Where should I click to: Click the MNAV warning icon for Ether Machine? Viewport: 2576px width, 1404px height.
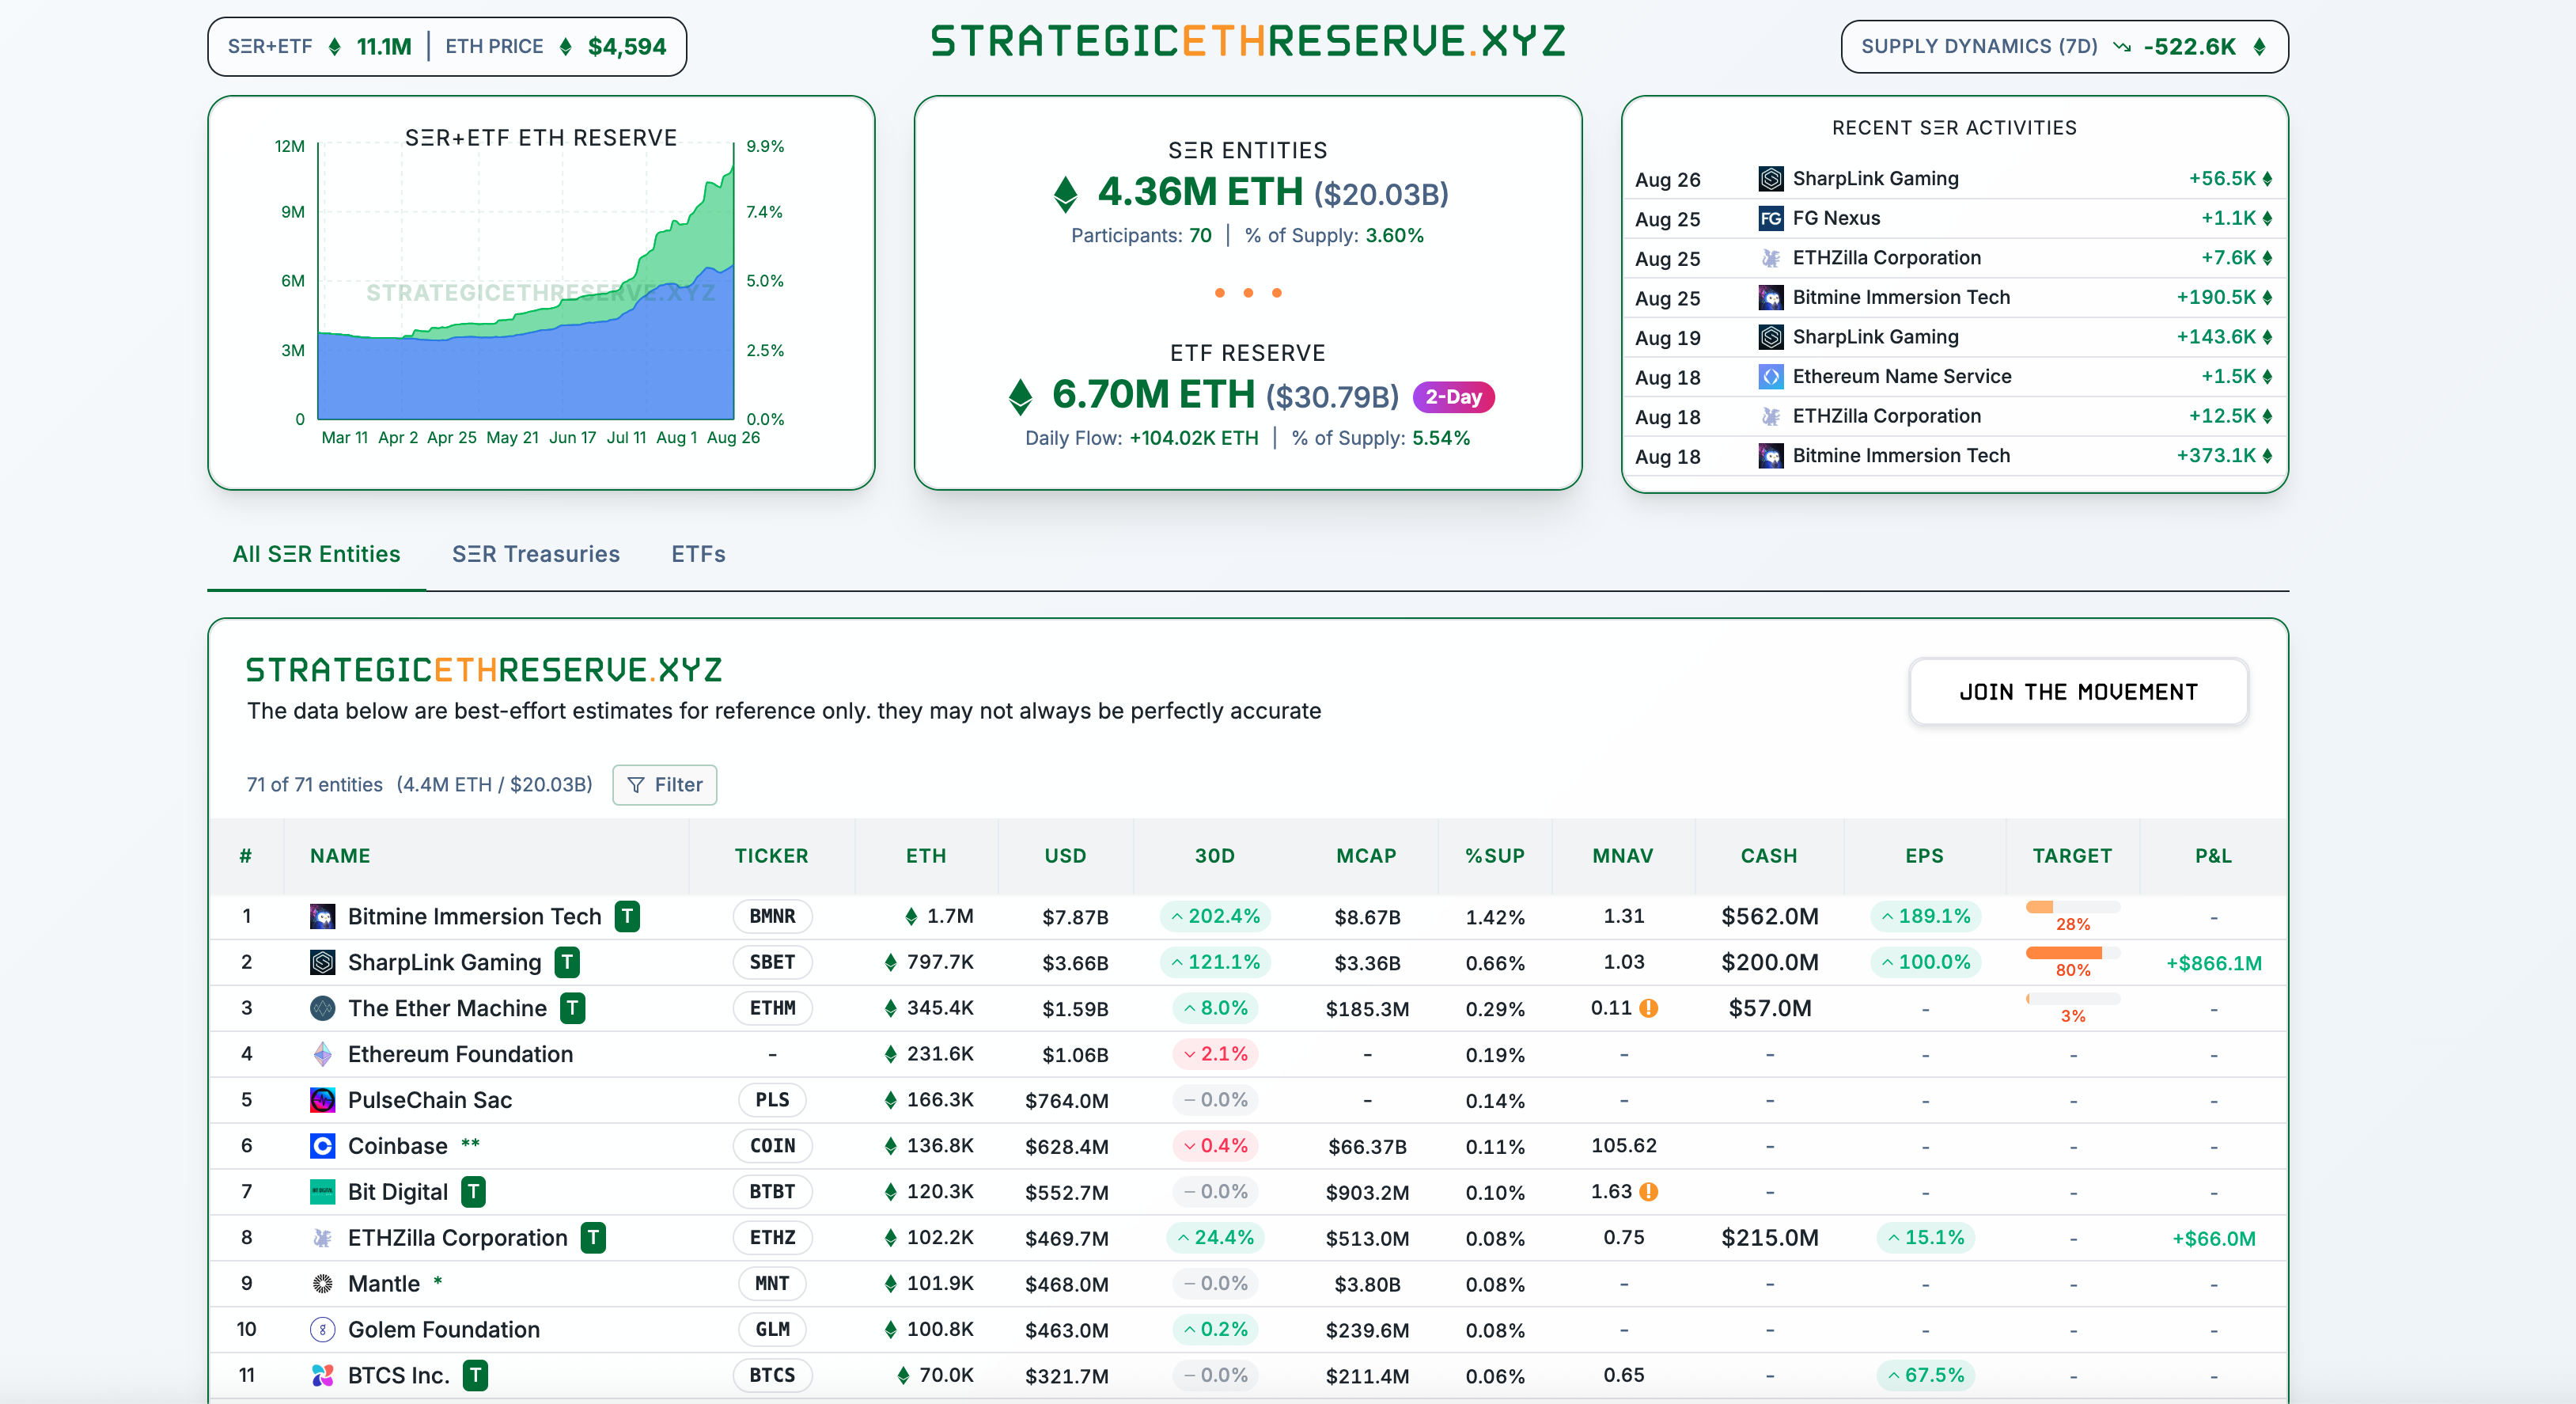coord(1649,1008)
